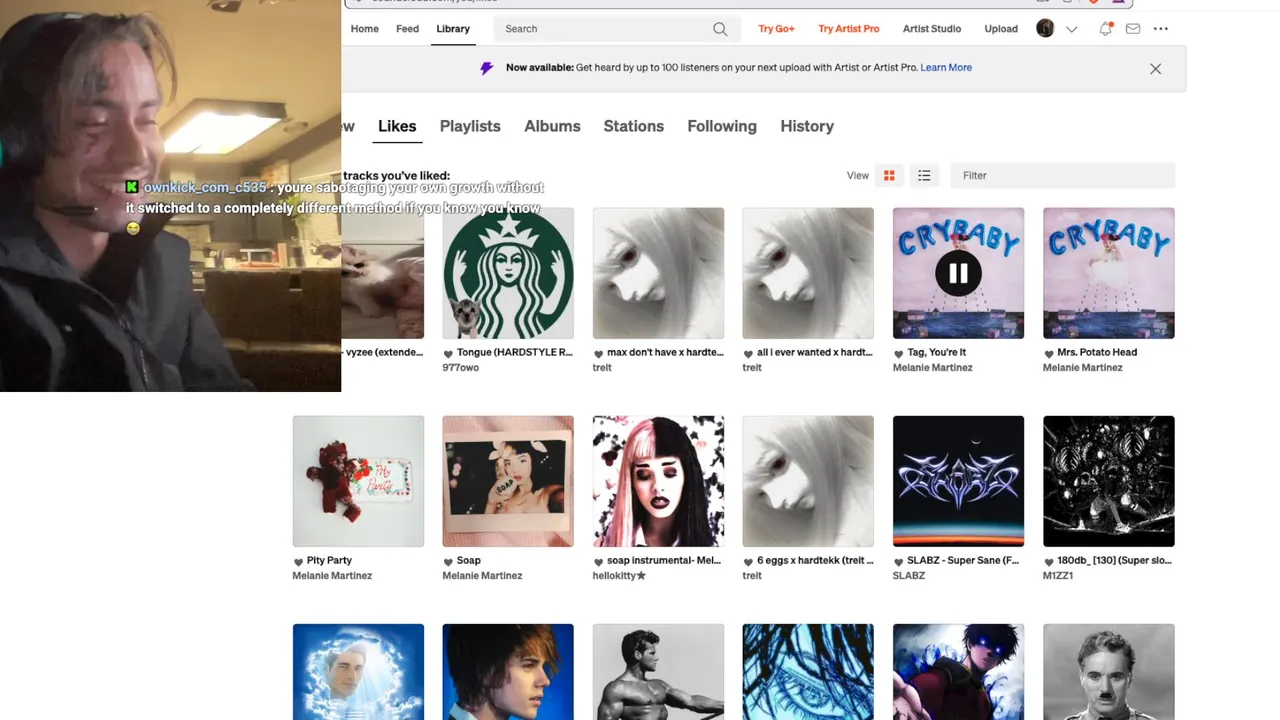Unlike Tag, You're It heart icon

(899, 353)
